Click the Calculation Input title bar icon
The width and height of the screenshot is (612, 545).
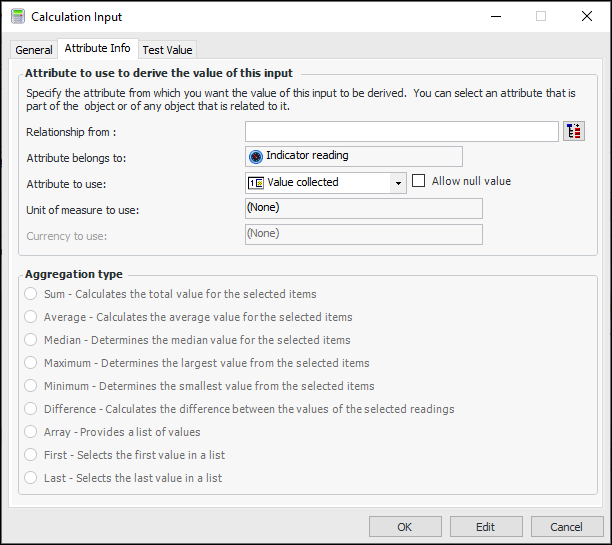[x=16, y=17]
